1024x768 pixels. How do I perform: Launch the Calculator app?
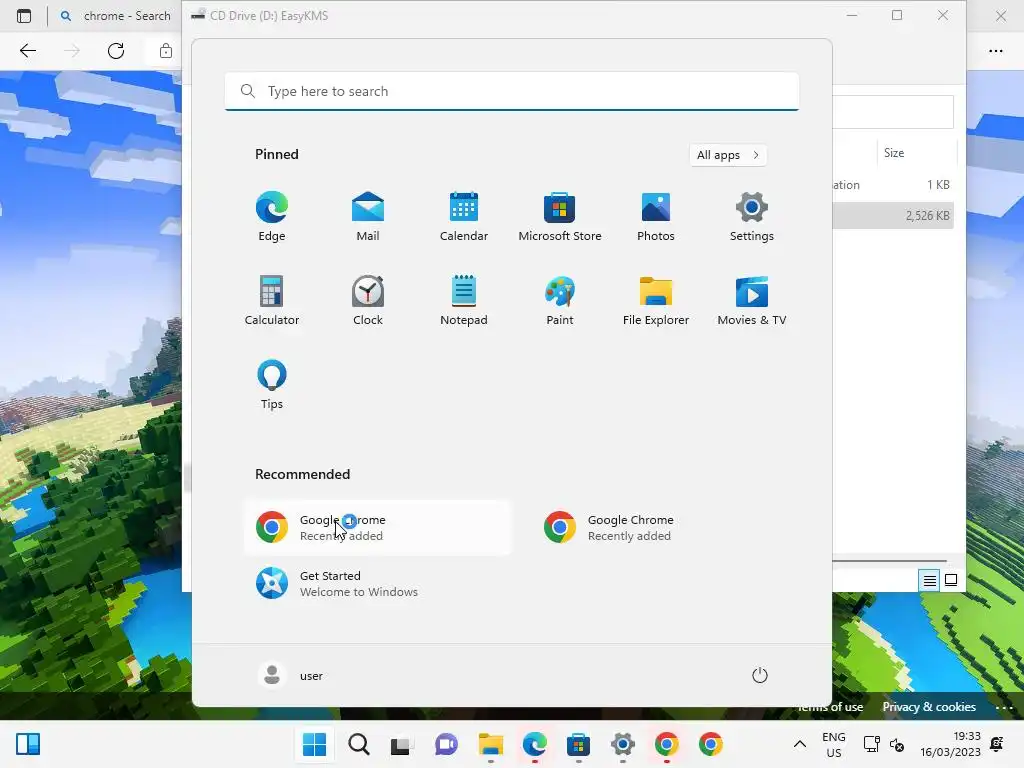pos(272,300)
